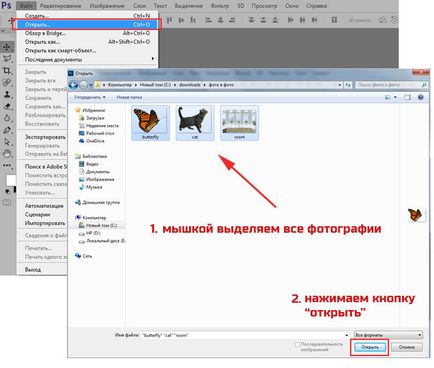Viewport: 434px width, 368px height.
Task: Click the help question-mark icon in dialog
Action: point(421,97)
